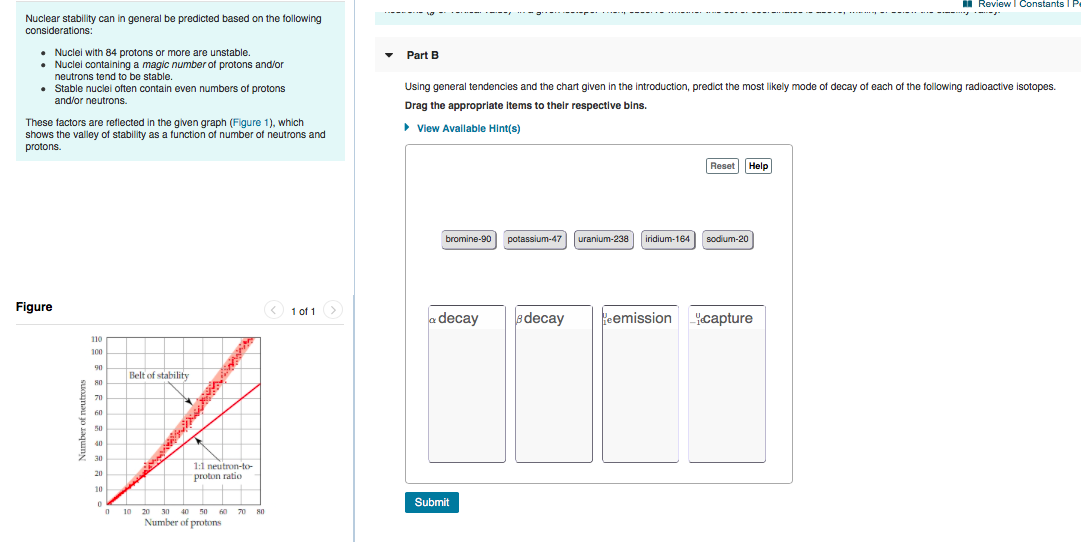Image resolution: width=1081 pixels, height=542 pixels.
Task: Open the Help button
Action: [758, 165]
